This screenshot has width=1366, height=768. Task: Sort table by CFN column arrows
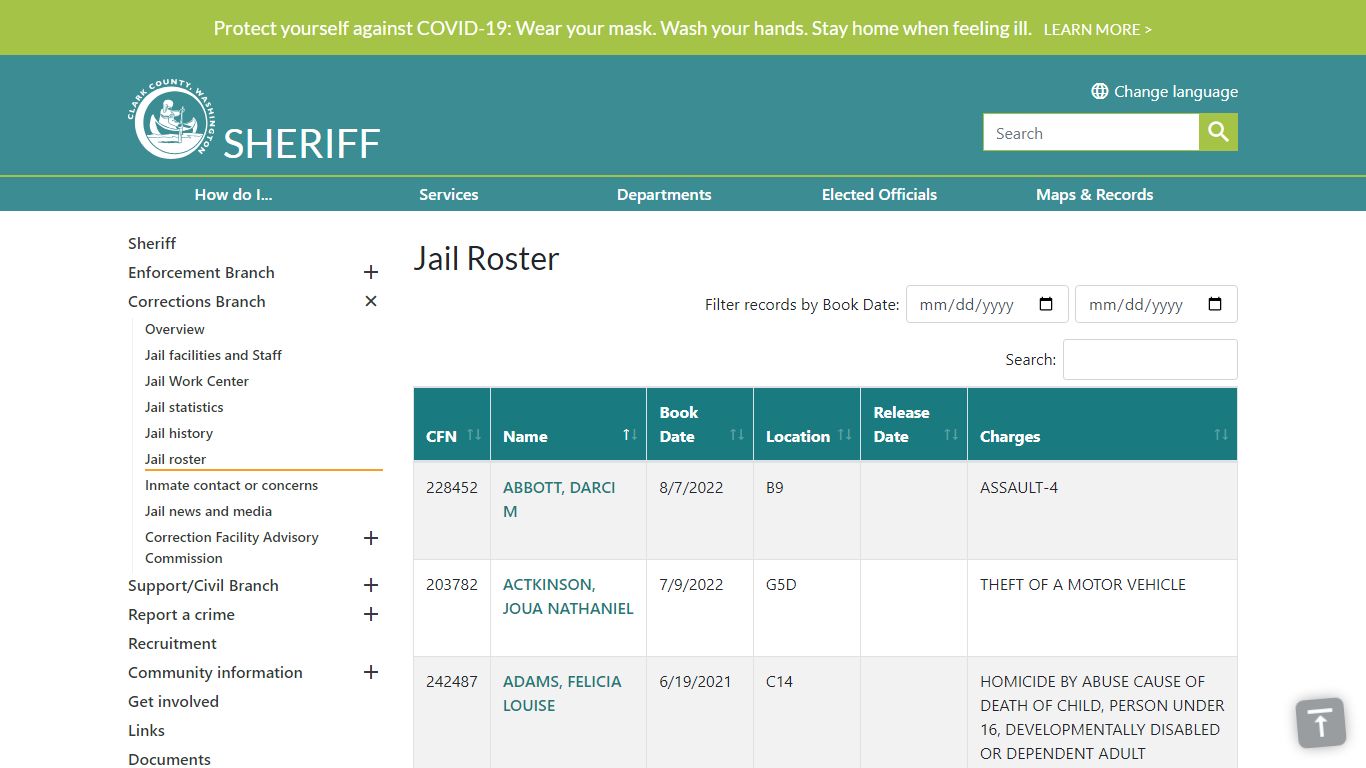[x=474, y=435]
